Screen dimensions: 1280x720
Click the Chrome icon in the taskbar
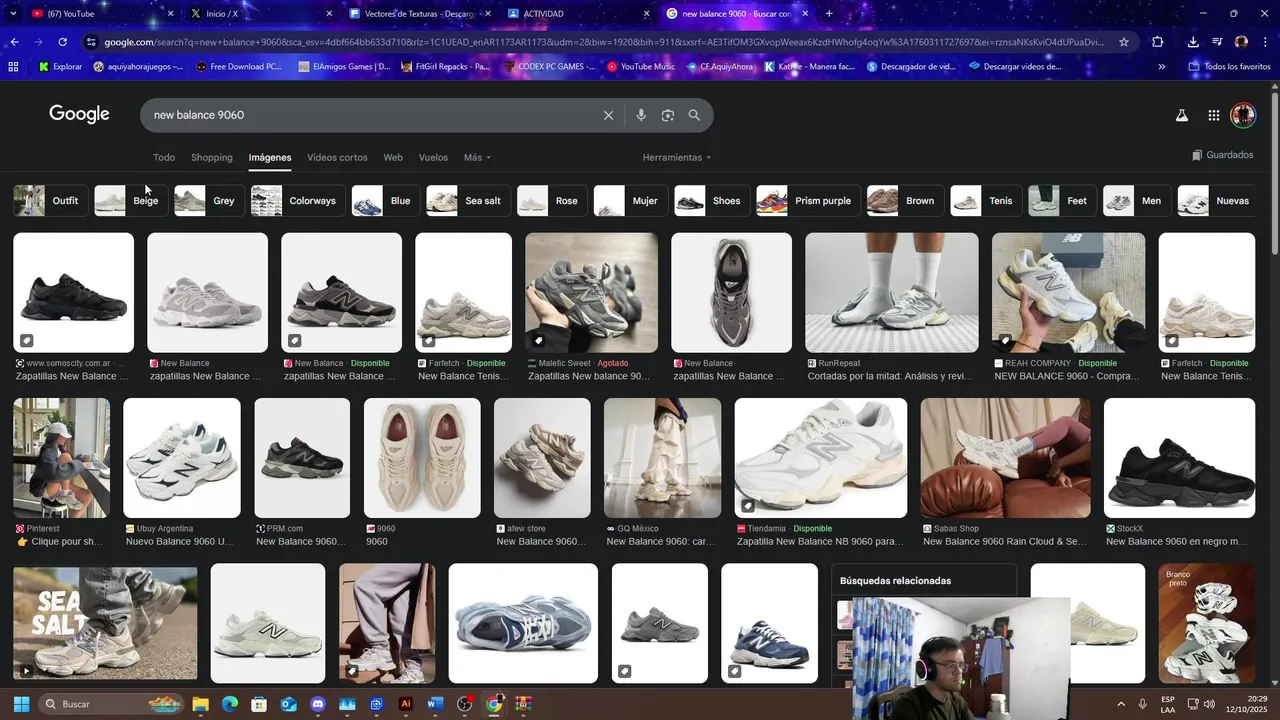click(493, 704)
